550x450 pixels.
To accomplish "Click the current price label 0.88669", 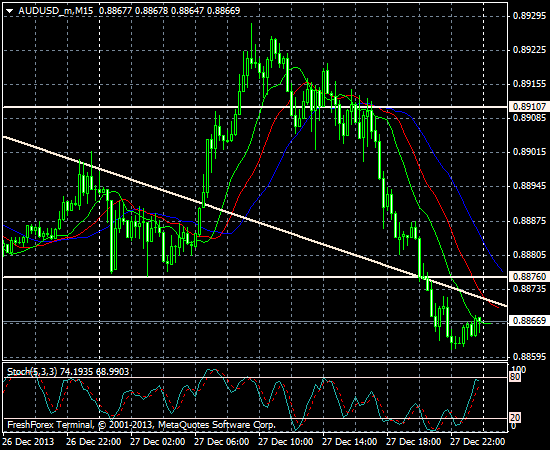I will (529, 321).
